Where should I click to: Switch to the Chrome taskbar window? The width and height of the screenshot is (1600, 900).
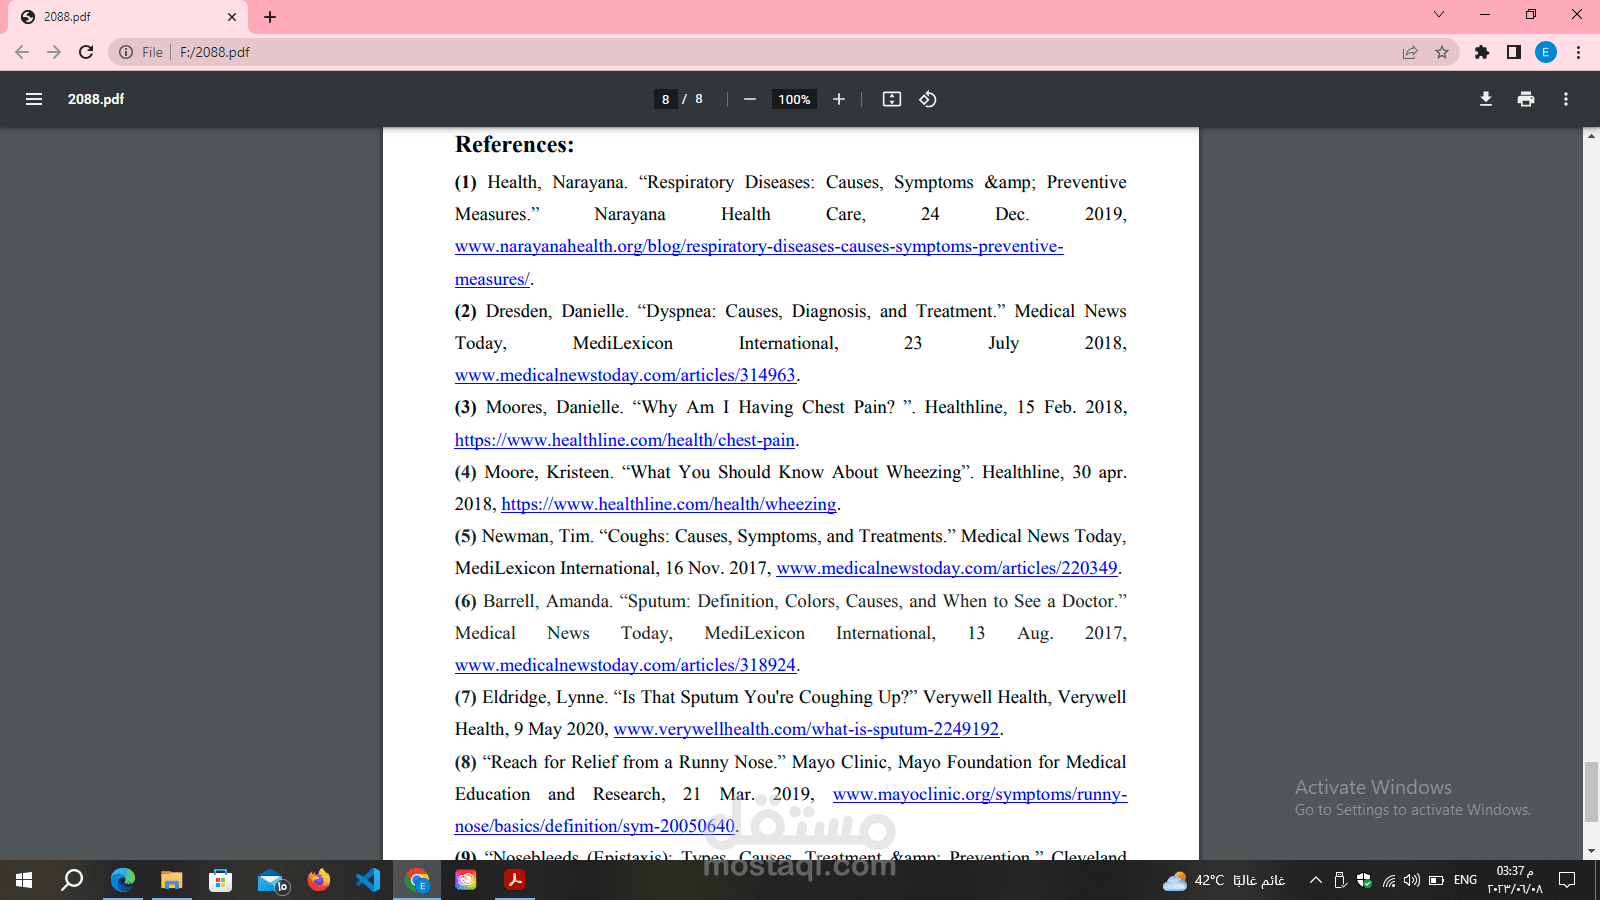(417, 880)
